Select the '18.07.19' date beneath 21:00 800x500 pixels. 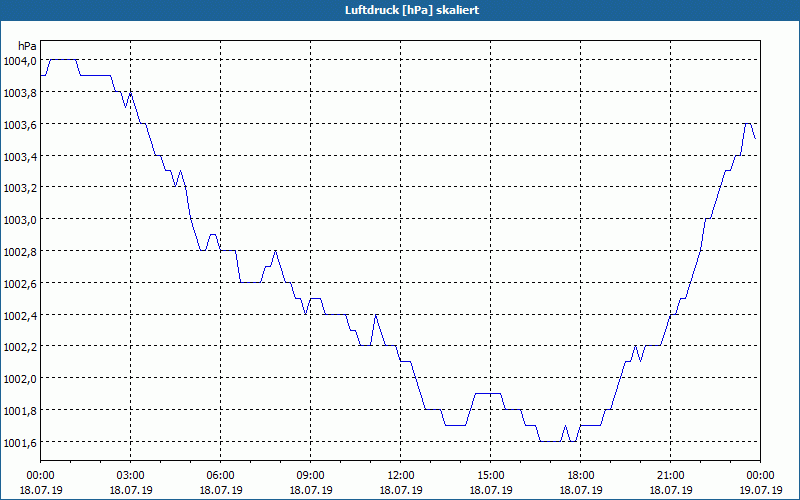pos(670,490)
